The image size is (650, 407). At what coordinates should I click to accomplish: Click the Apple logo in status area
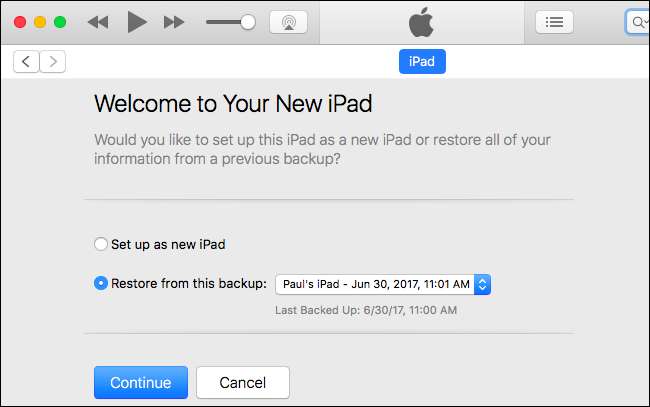(x=421, y=22)
